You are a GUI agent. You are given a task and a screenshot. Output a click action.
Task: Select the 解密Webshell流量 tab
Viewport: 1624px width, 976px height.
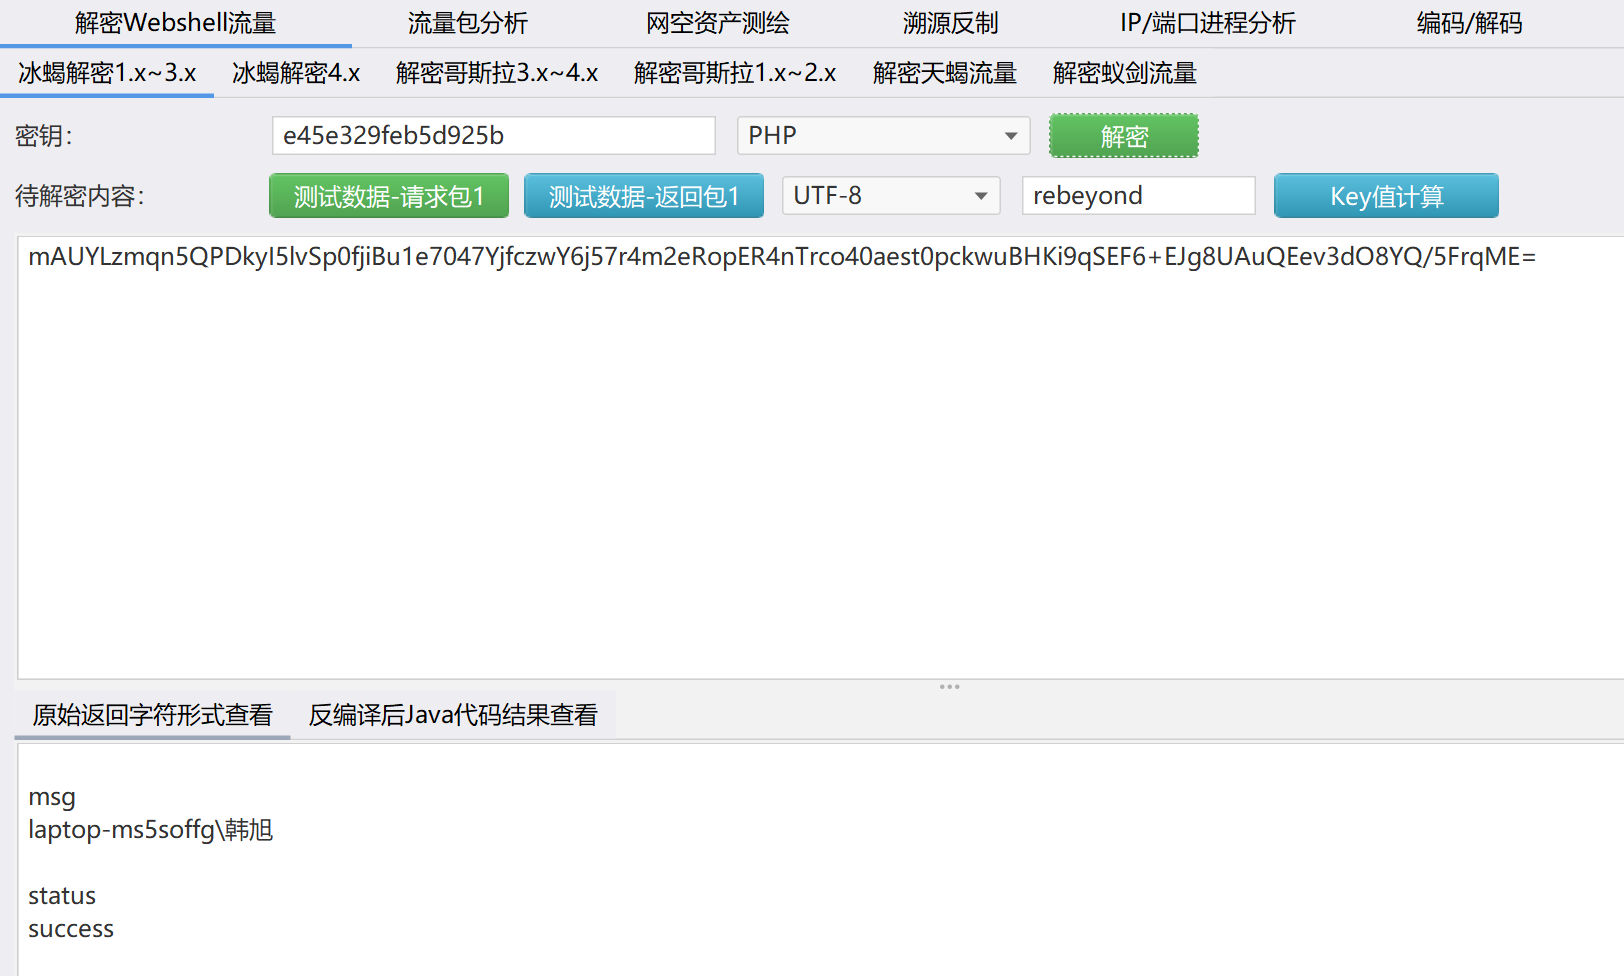pos(175,23)
